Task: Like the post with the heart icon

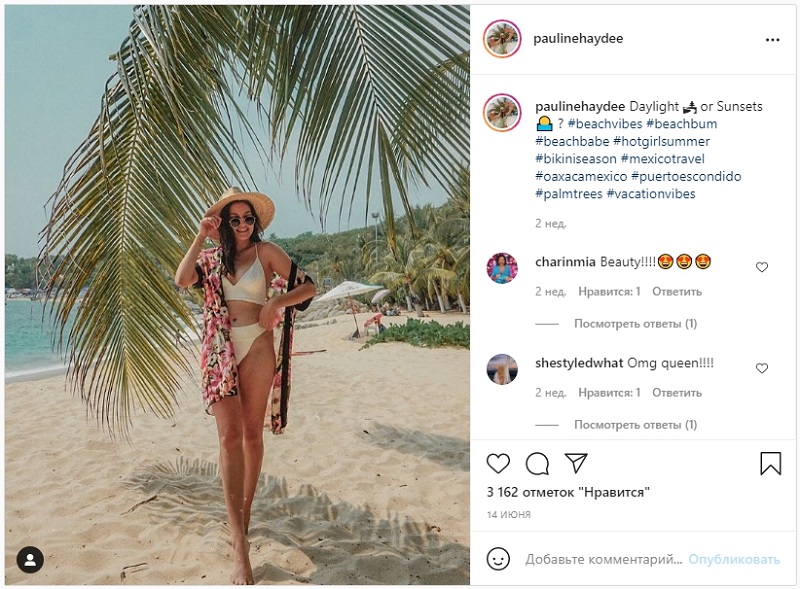Action: pyautogui.click(x=498, y=463)
